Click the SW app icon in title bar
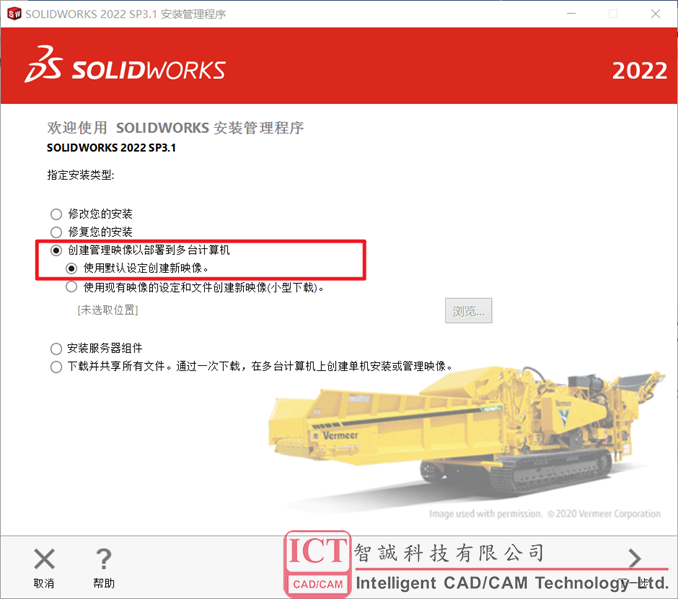678x599 pixels. point(14,14)
